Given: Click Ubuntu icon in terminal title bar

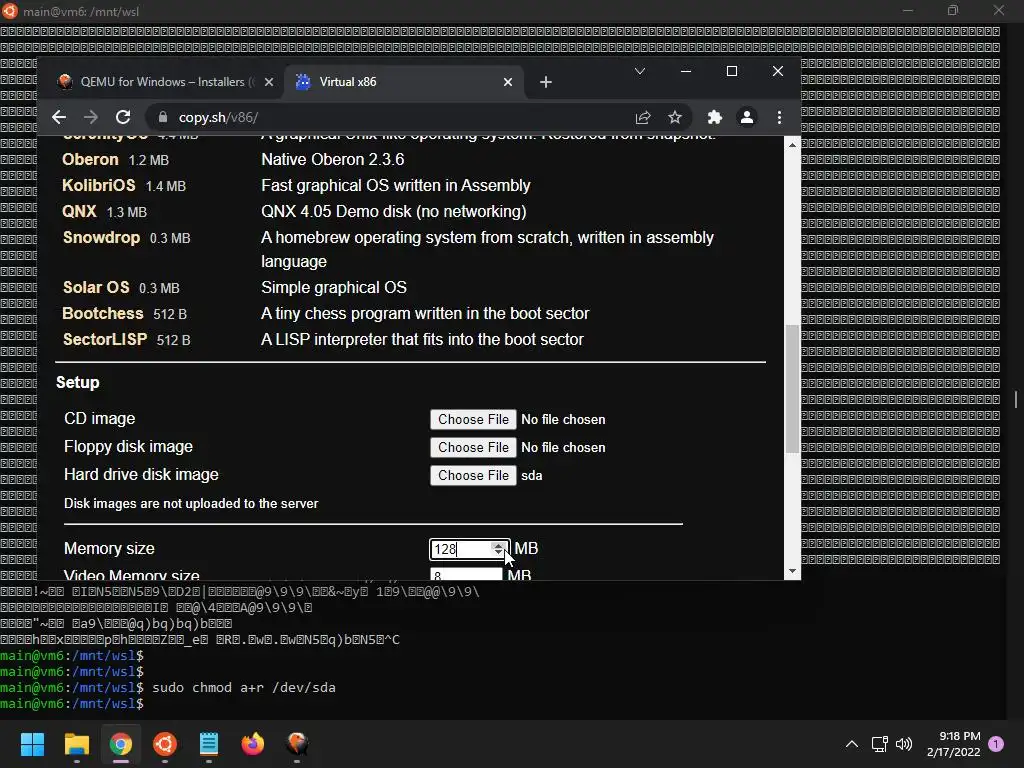Looking at the screenshot, I should (x=10, y=10).
